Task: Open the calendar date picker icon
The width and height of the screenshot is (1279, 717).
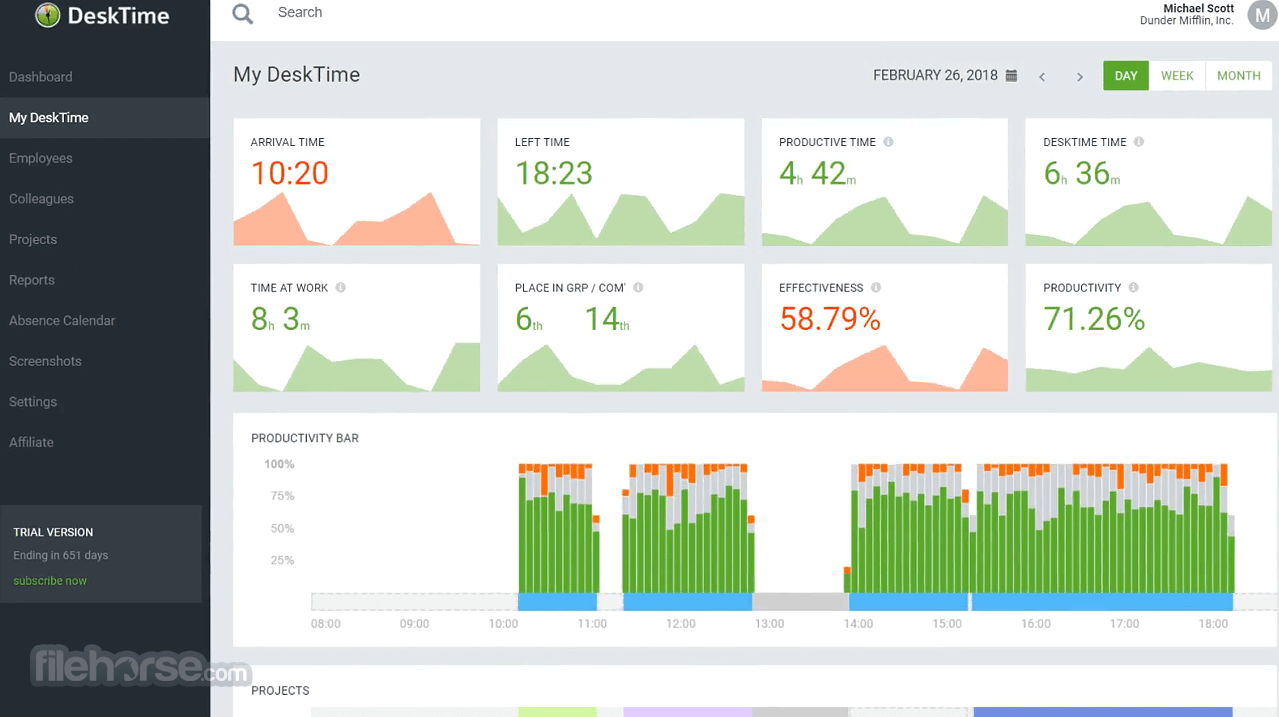Action: pos(1011,76)
